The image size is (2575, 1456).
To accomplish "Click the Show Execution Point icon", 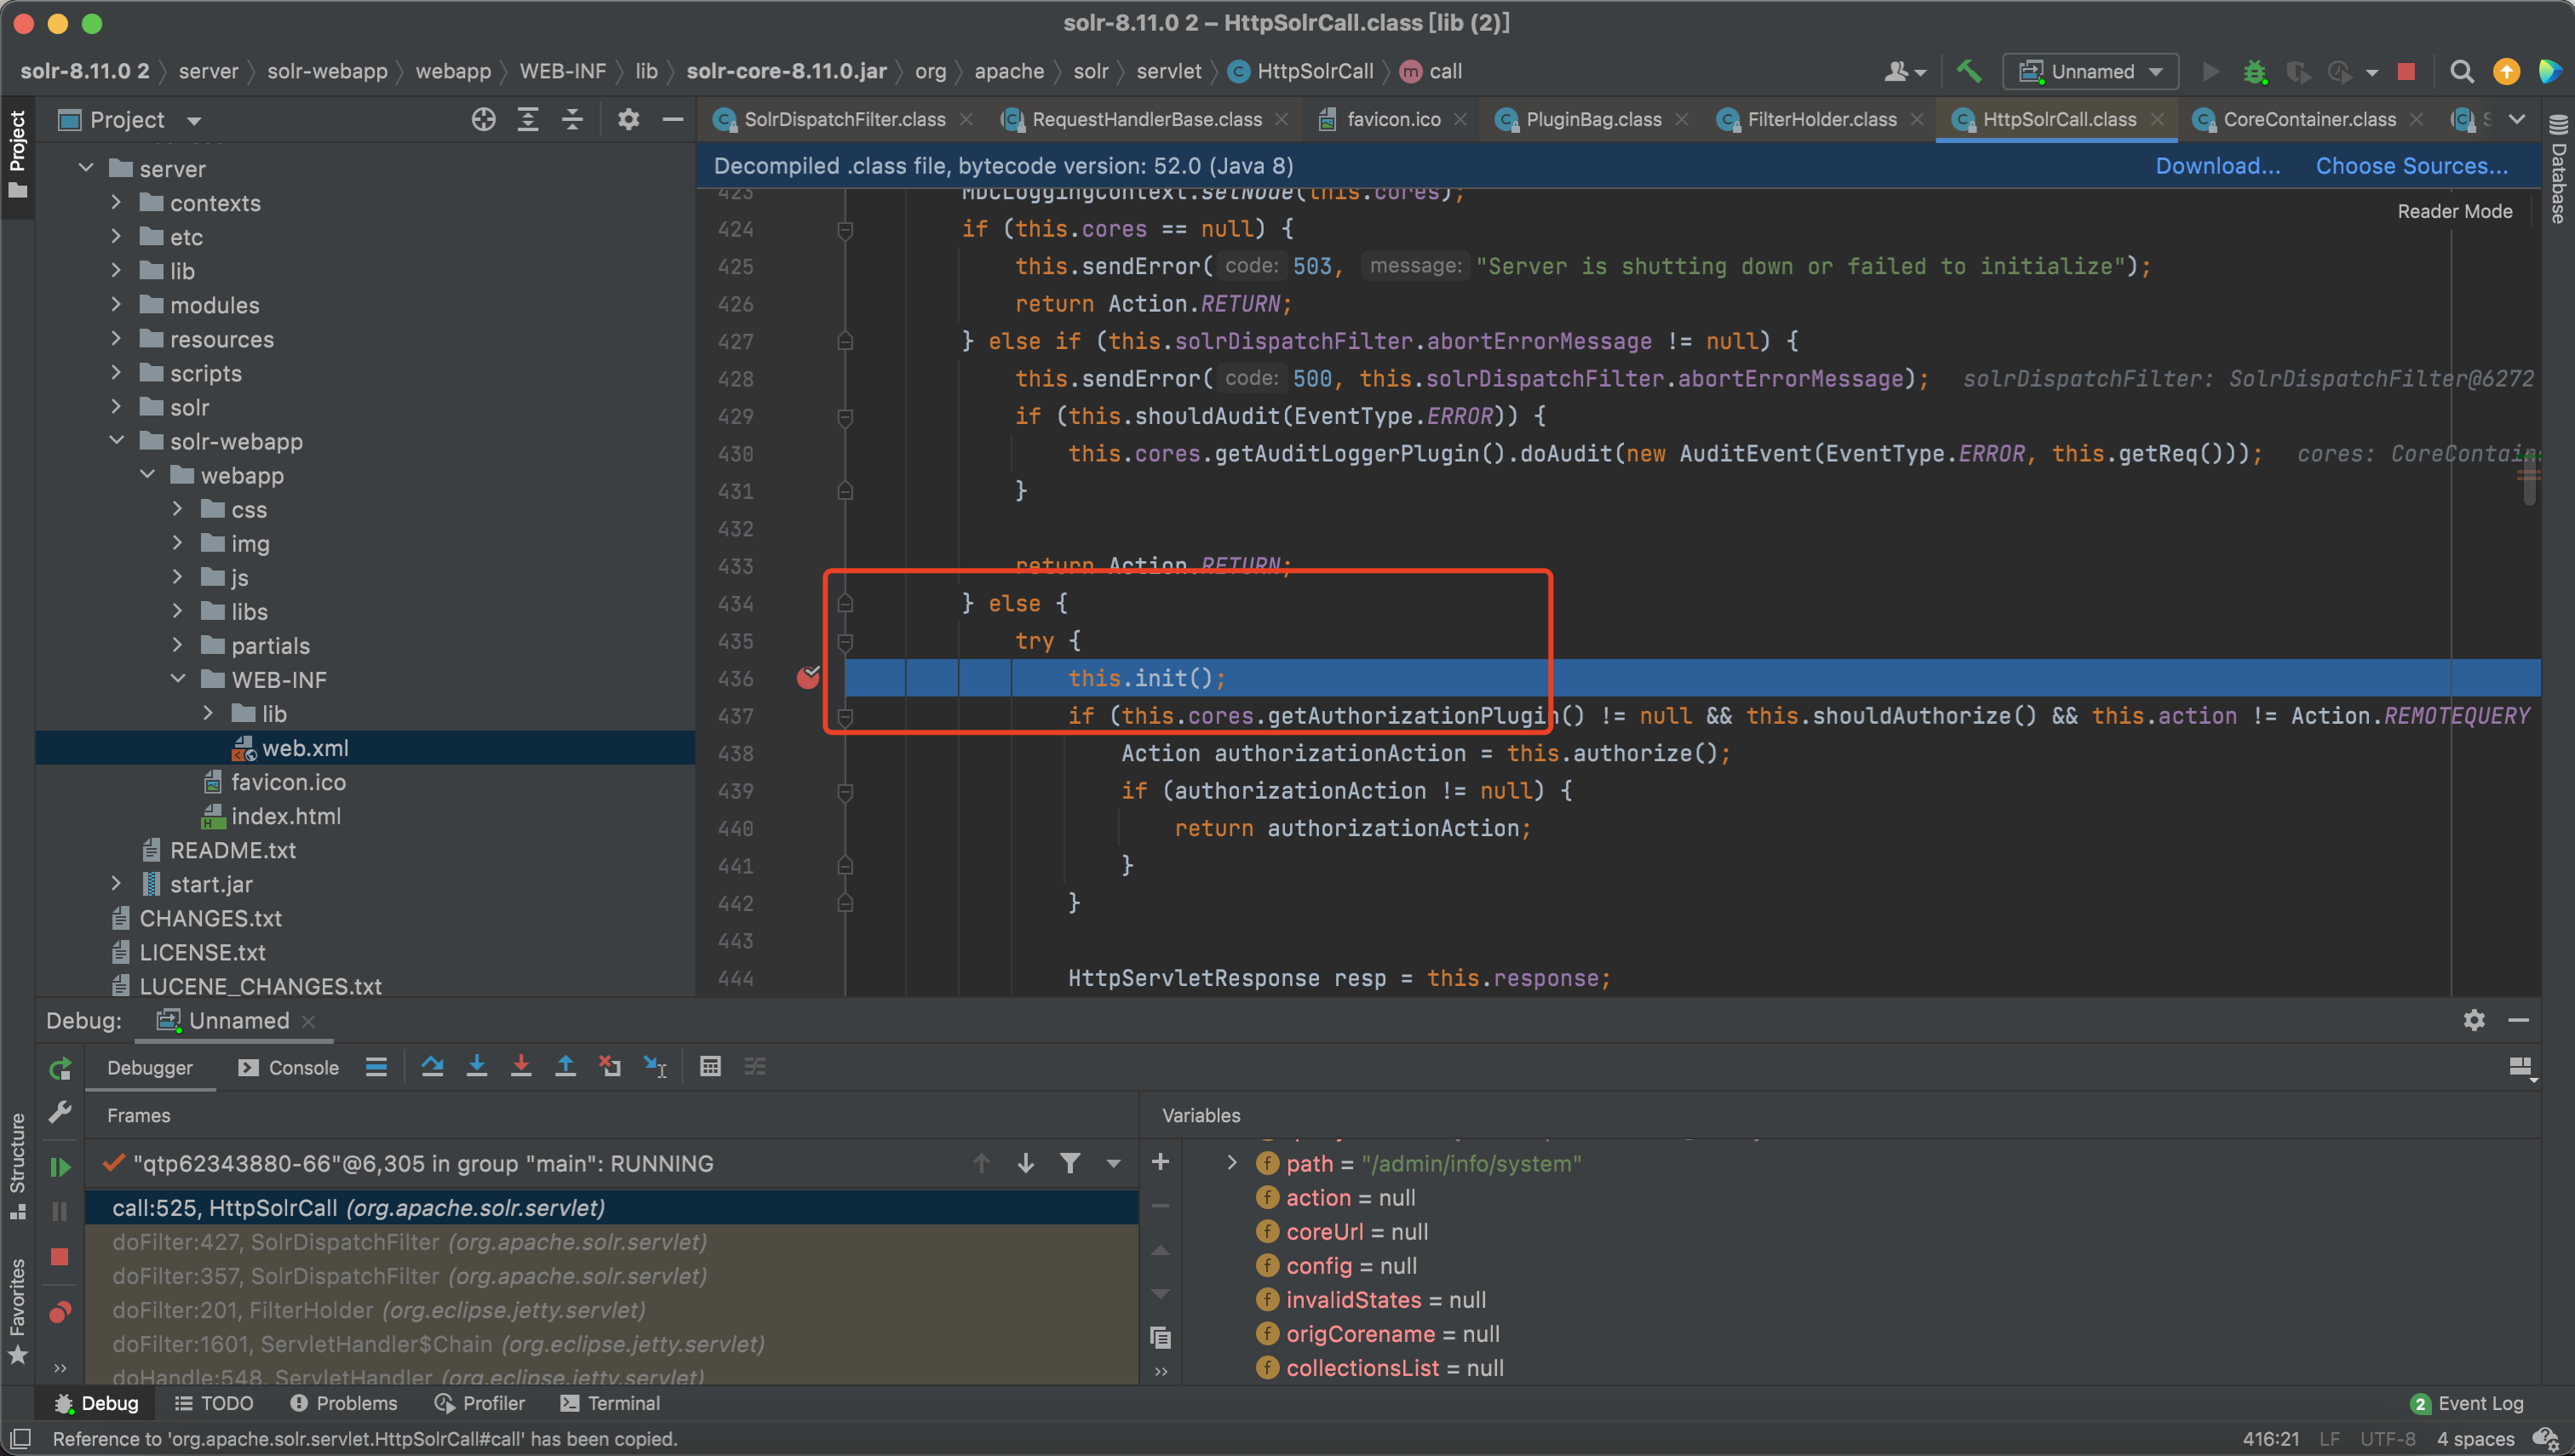I will tap(376, 1067).
